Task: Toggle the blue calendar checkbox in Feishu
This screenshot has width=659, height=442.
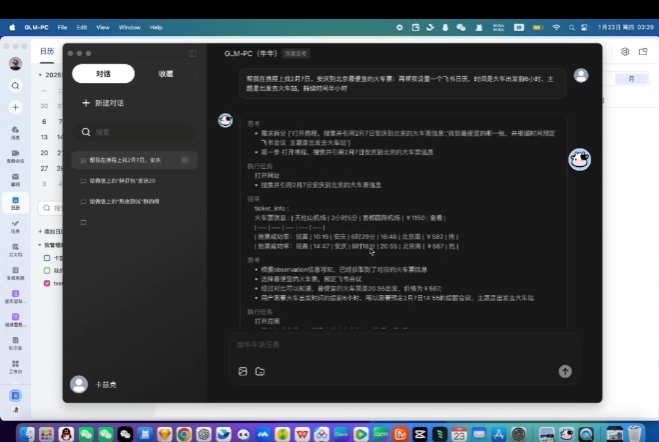Action: (x=47, y=258)
